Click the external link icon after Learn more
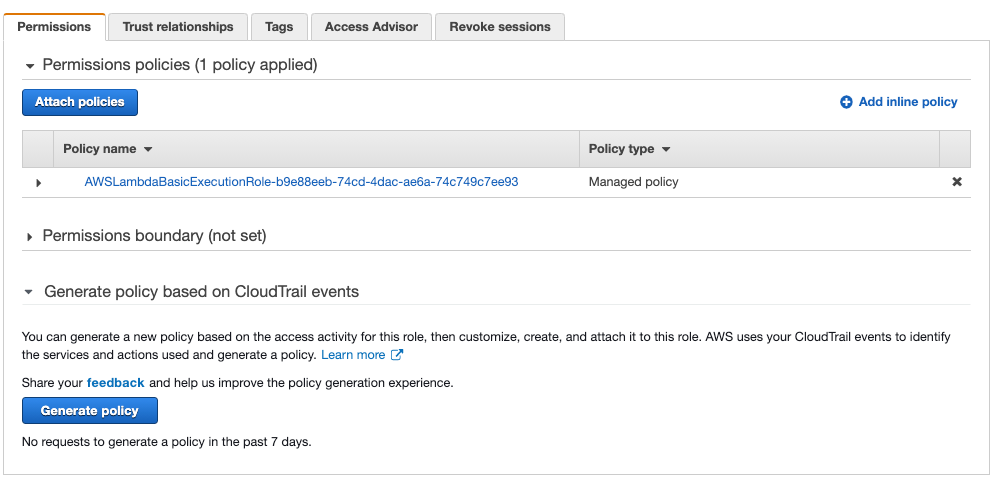This screenshot has width=1003, height=499. tap(397, 355)
